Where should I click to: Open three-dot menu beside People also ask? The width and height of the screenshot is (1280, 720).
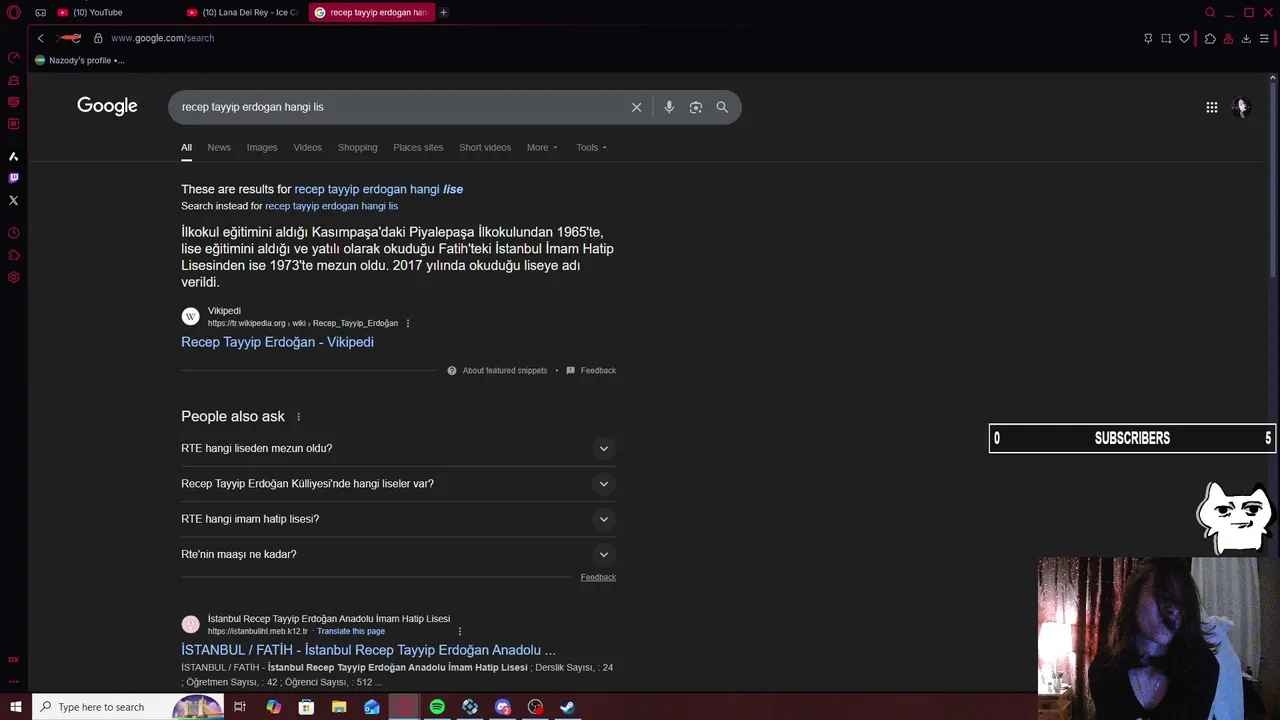coord(298,417)
